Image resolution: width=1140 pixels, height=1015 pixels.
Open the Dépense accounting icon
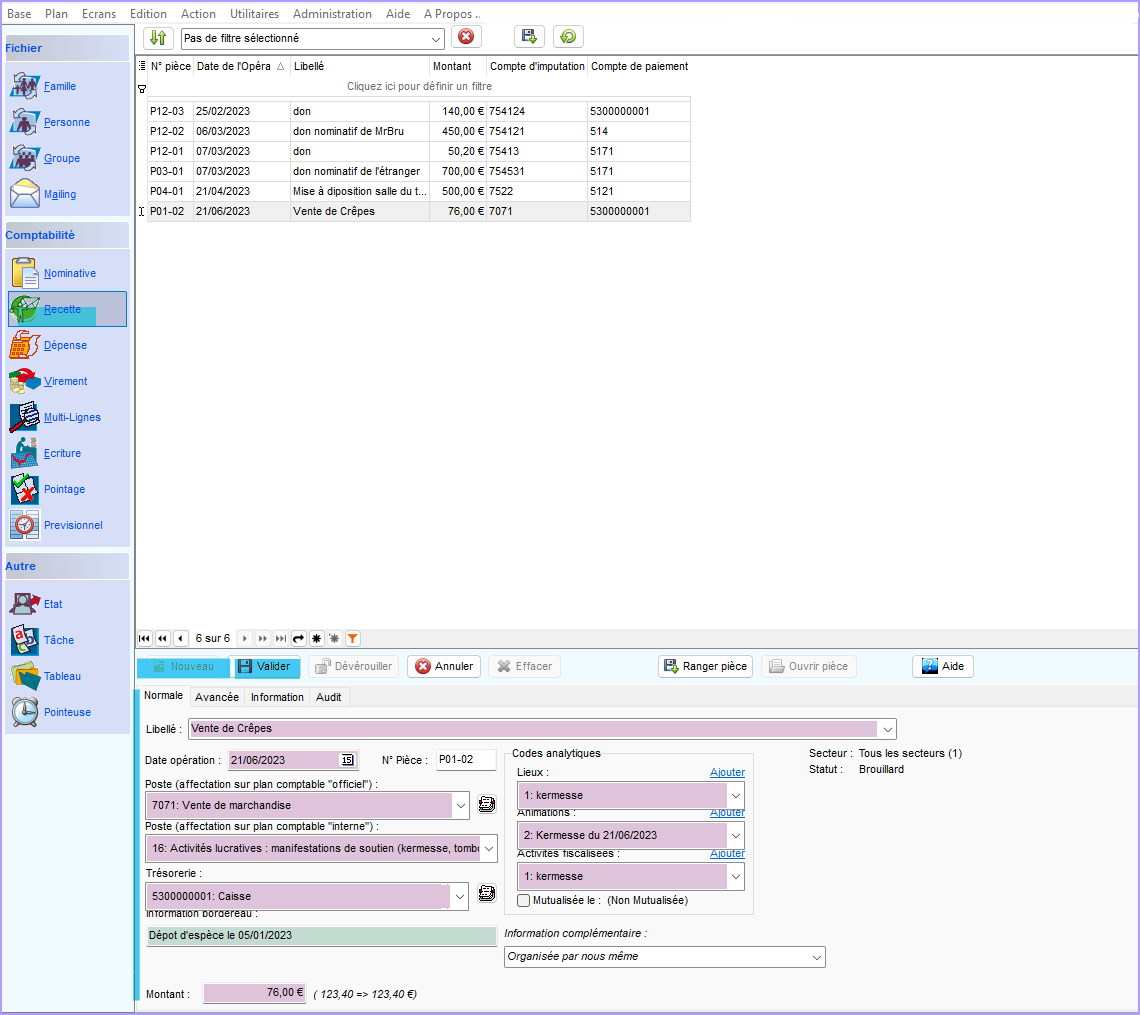(x=25, y=345)
